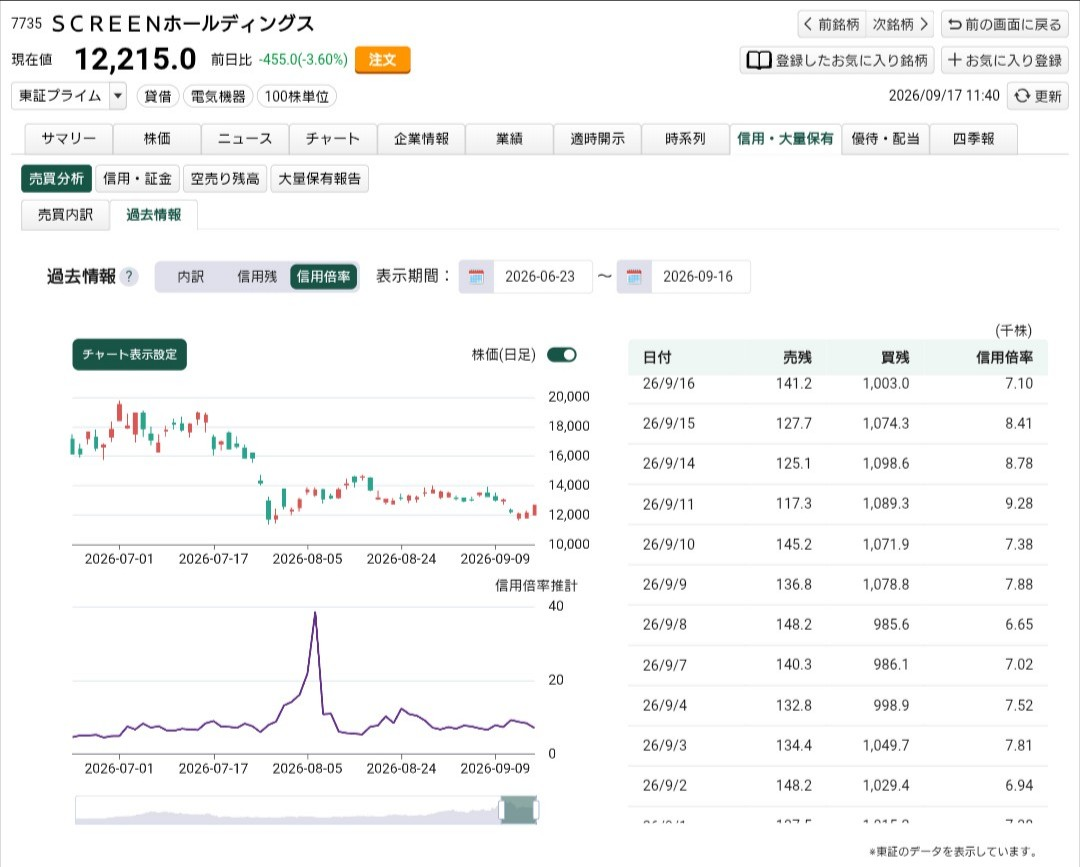This screenshot has width=1080, height=867.
Task: Click the end date calendar icon
Action: click(x=634, y=277)
